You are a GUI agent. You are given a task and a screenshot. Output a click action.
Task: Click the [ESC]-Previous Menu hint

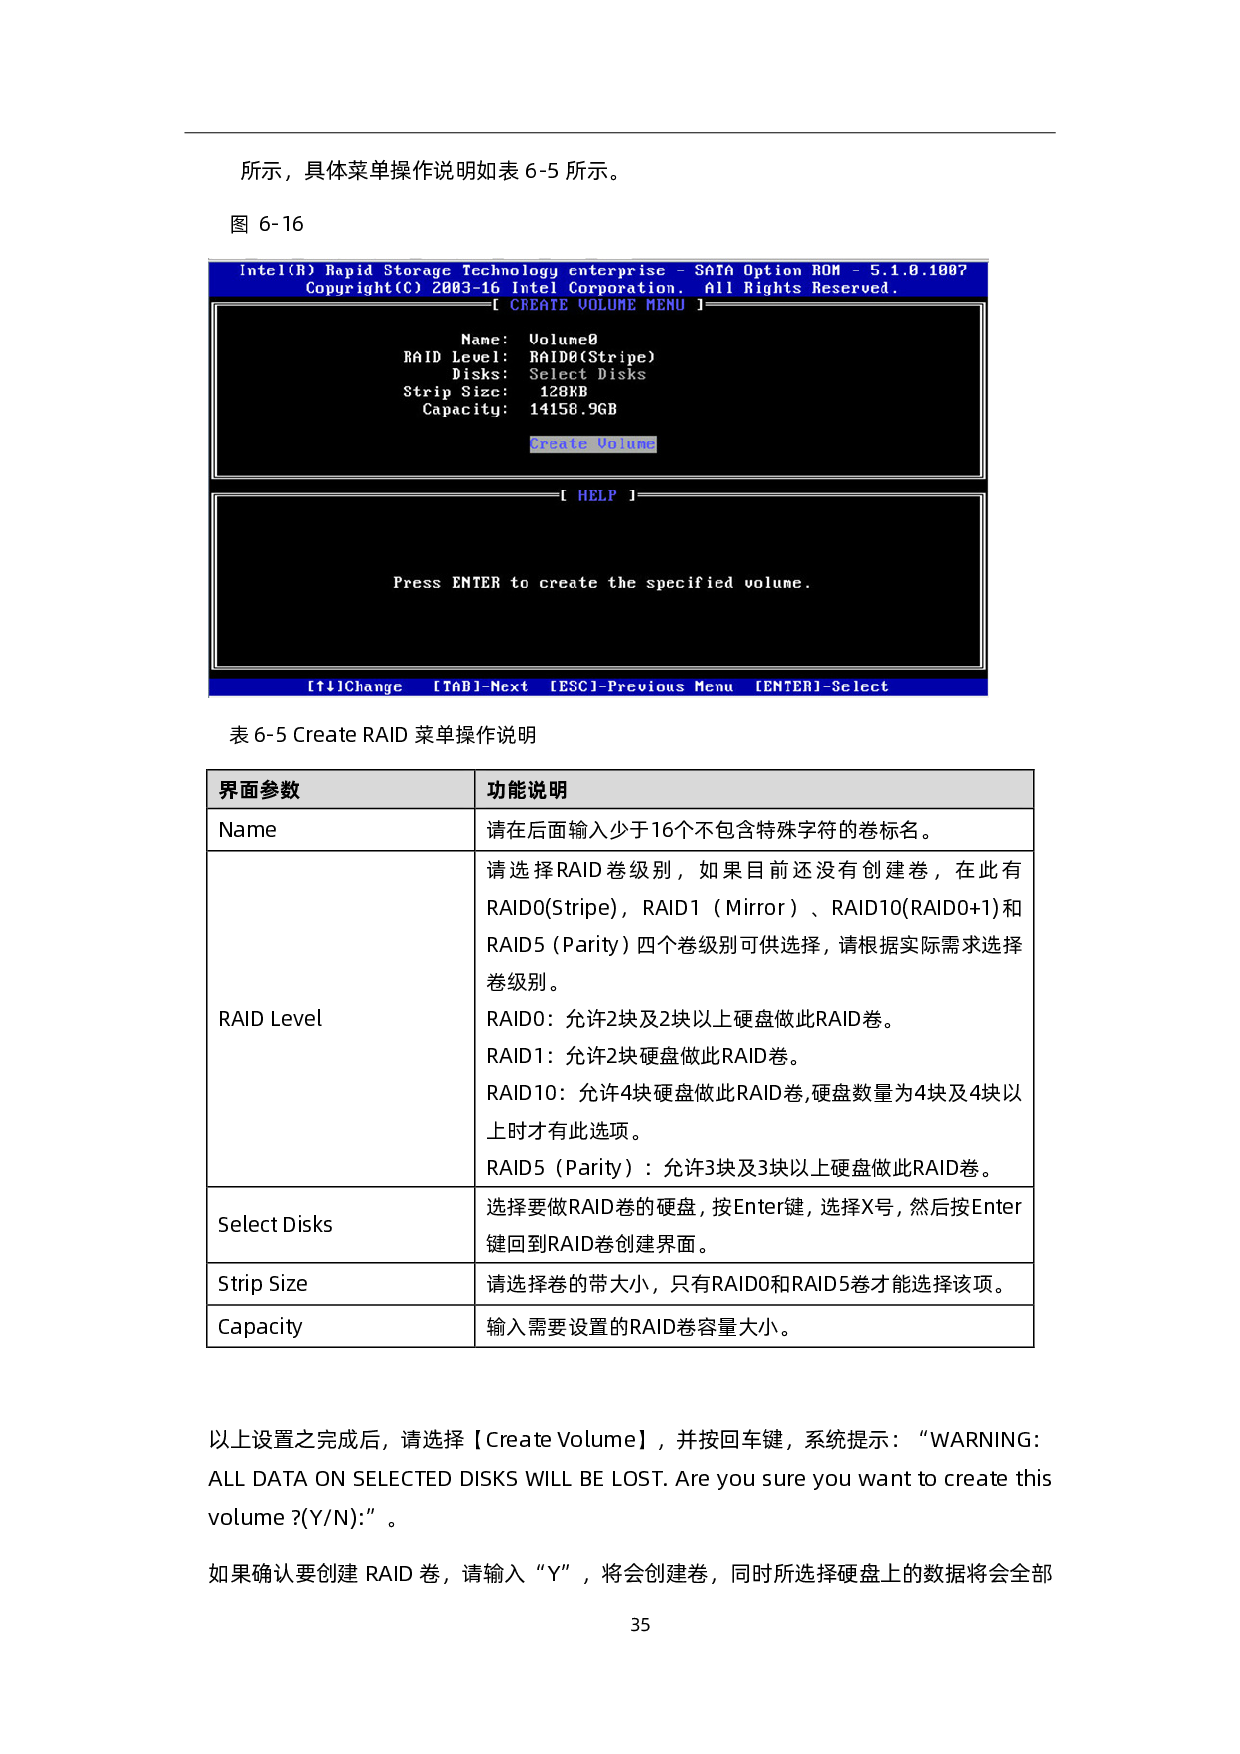click(x=641, y=687)
